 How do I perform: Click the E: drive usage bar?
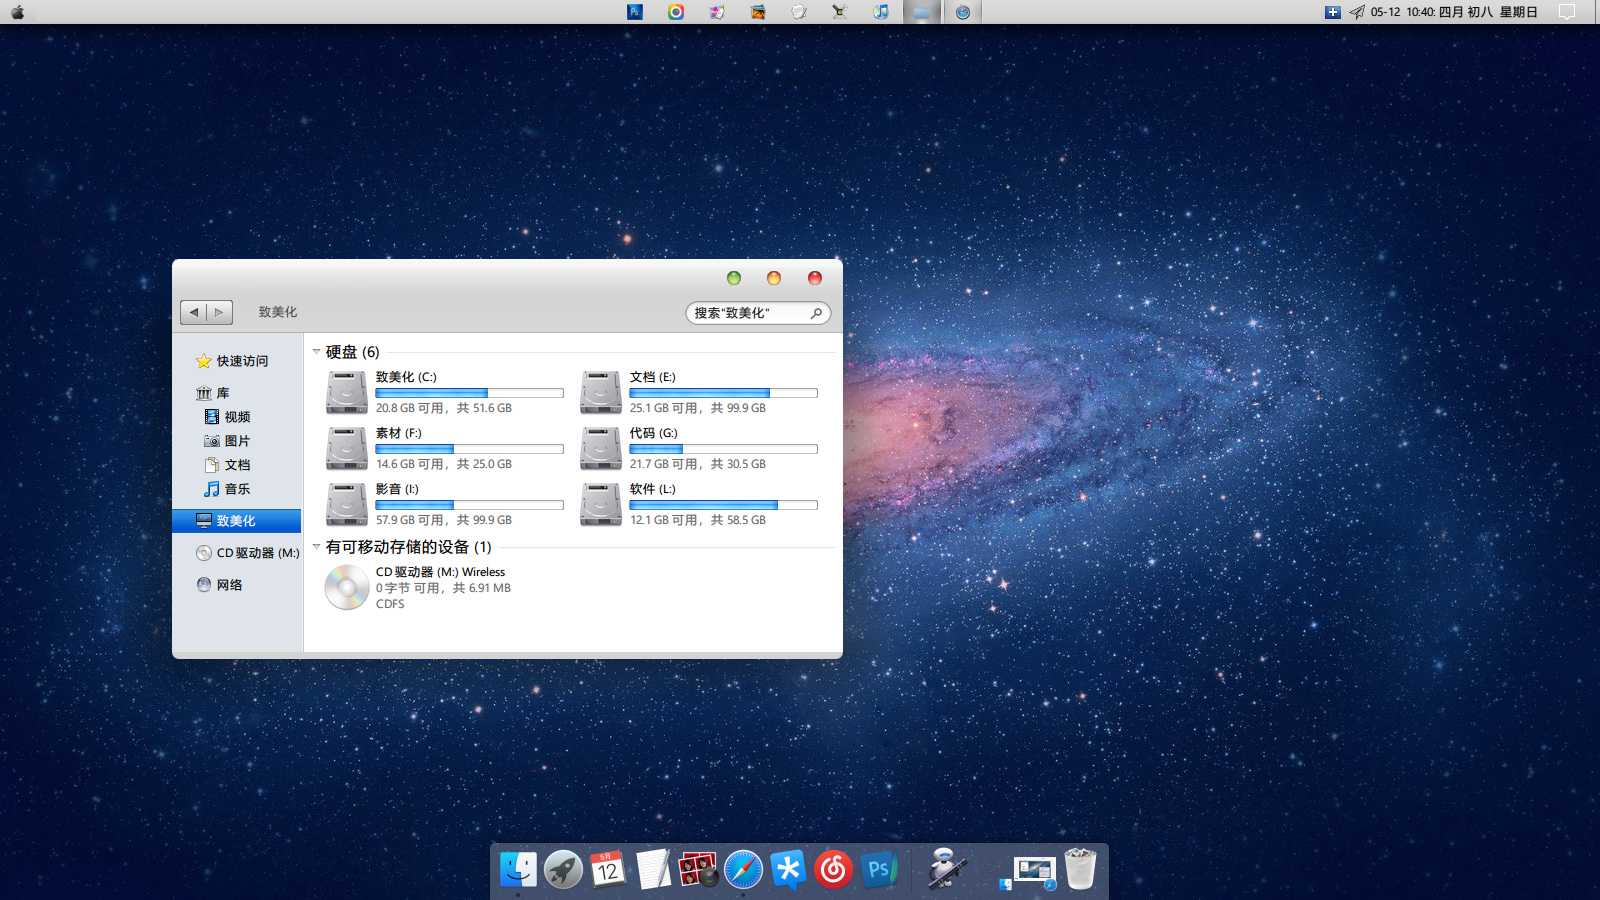[x=723, y=393]
